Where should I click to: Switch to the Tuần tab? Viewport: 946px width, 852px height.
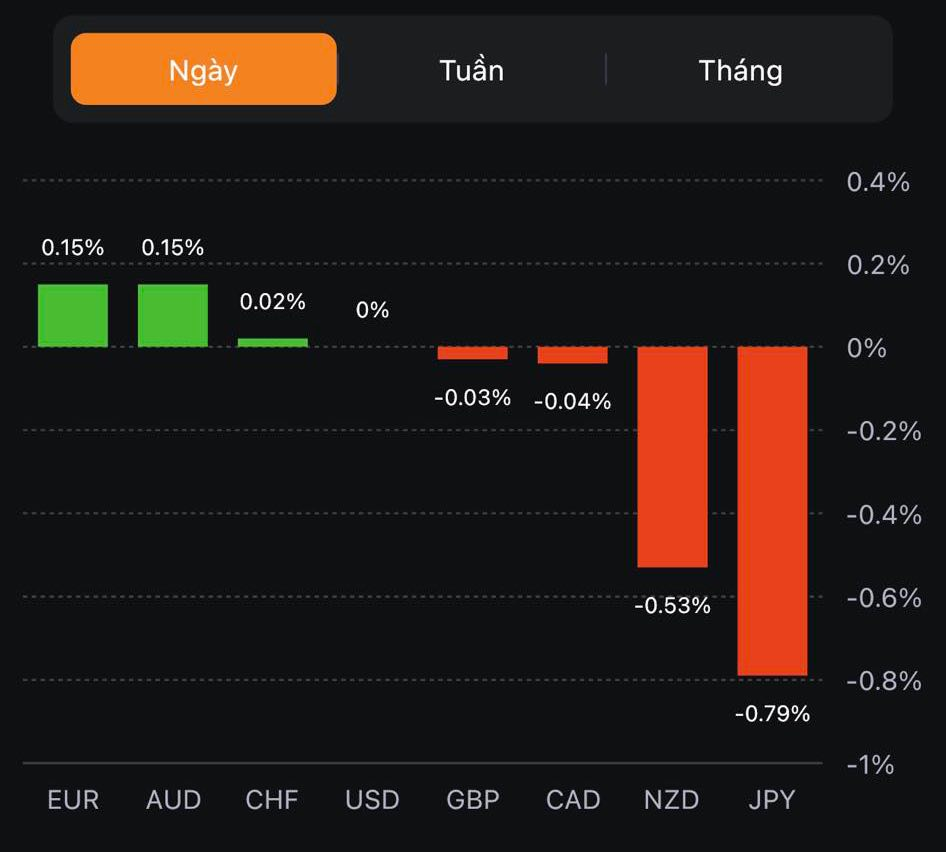[471, 70]
